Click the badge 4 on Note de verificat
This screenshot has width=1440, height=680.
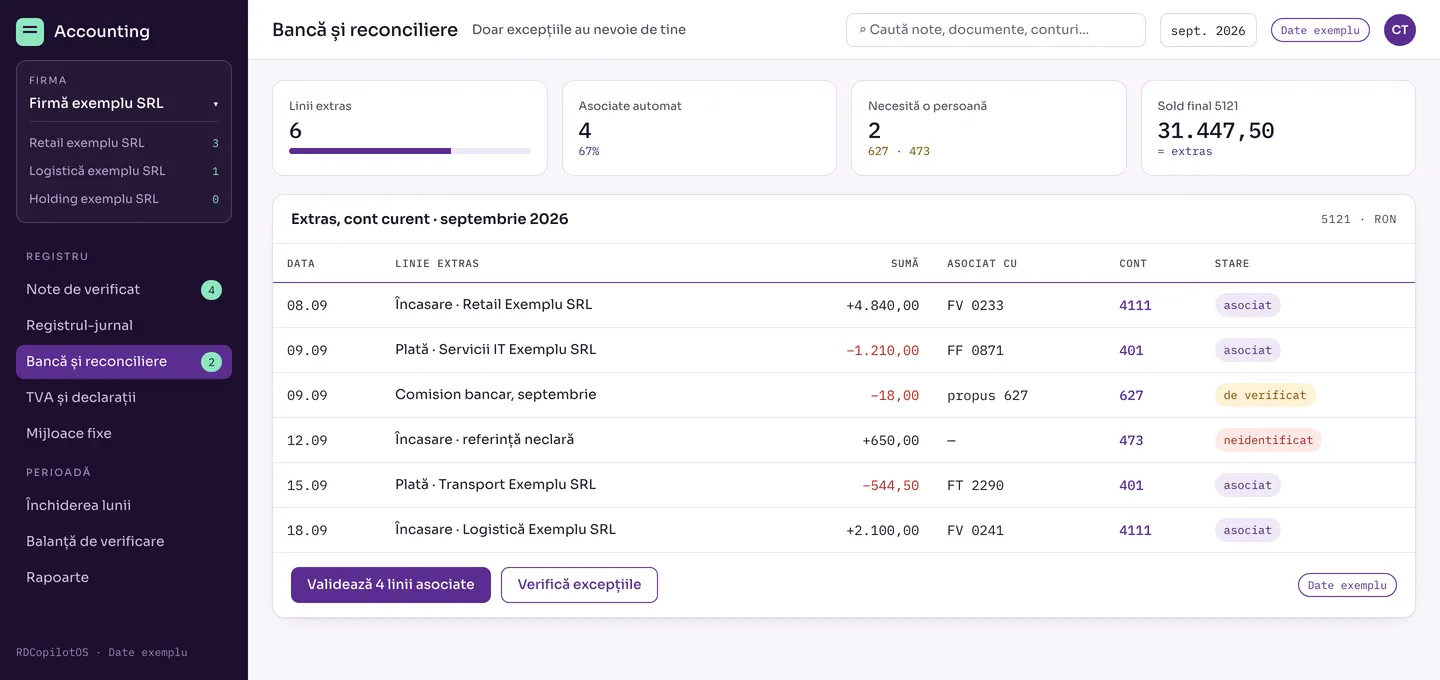(211, 290)
